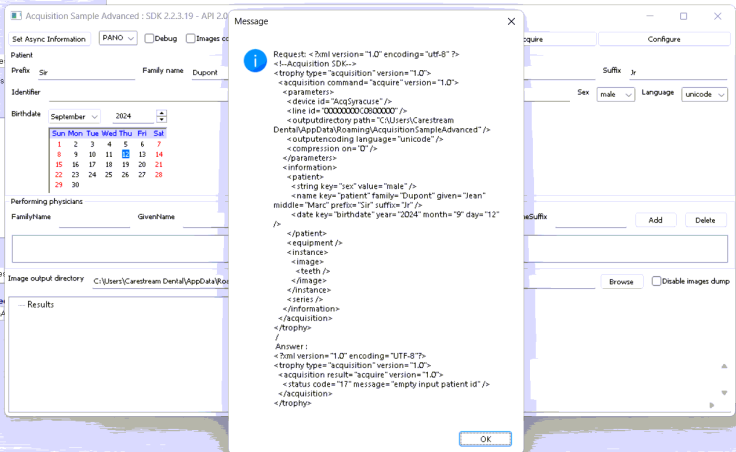Viewport: 736px width, 452px height.
Task: Select September 20 in the calendar
Action: click(x=142, y=165)
